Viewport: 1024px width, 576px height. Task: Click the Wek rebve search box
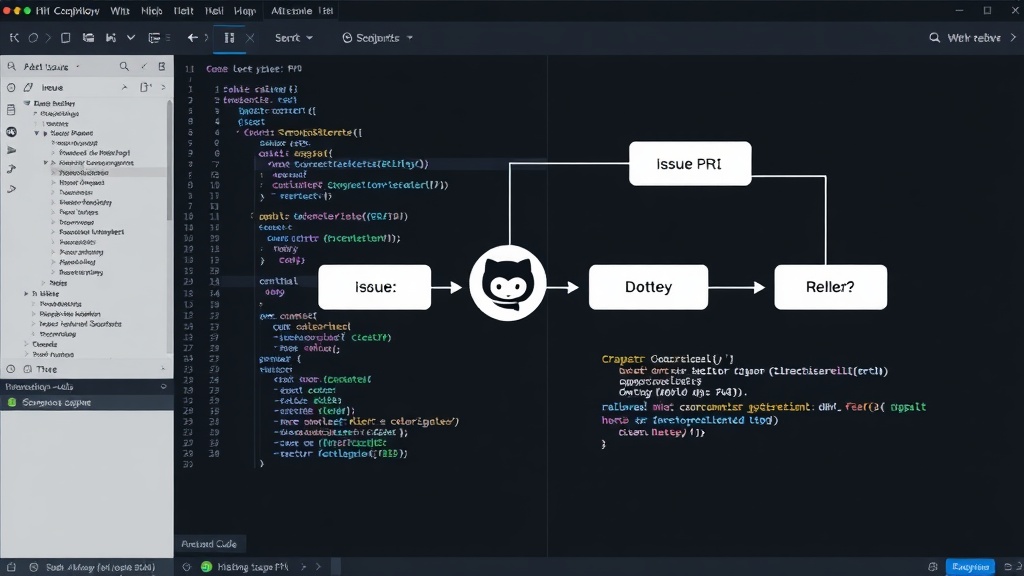point(974,38)
